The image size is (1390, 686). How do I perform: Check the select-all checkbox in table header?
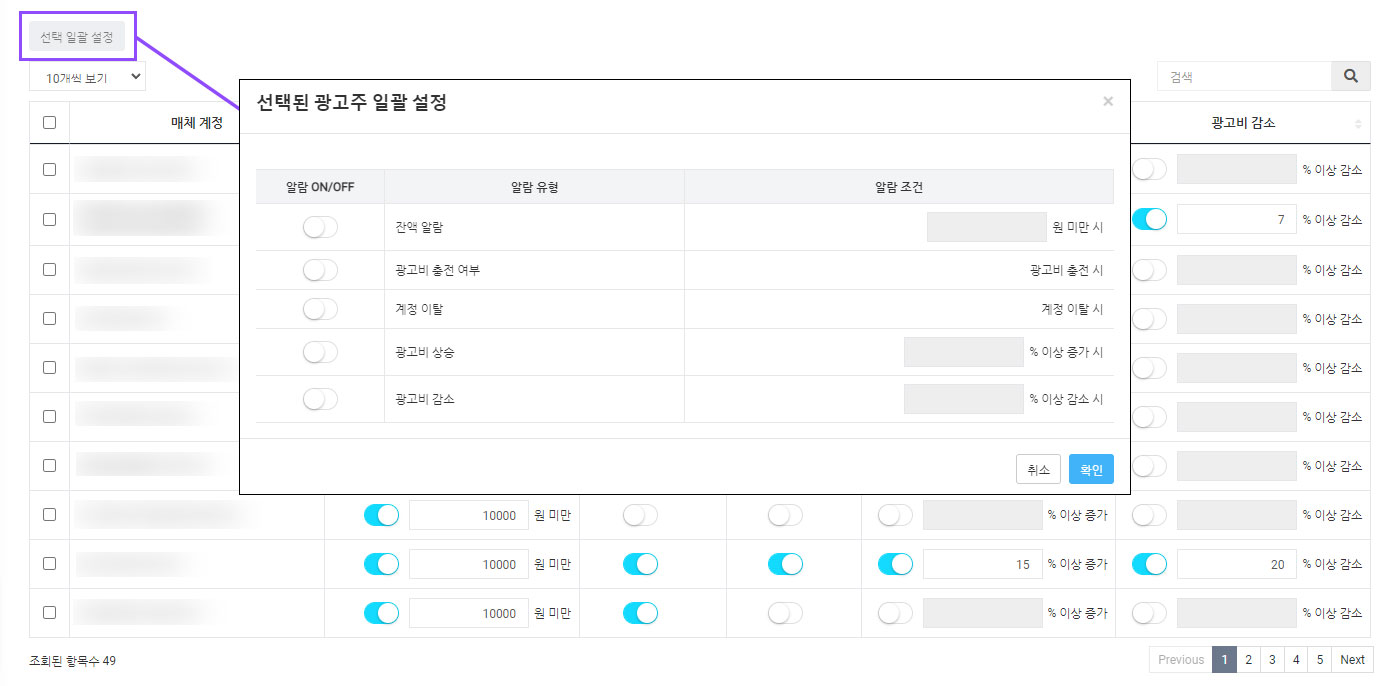(49, 123)
